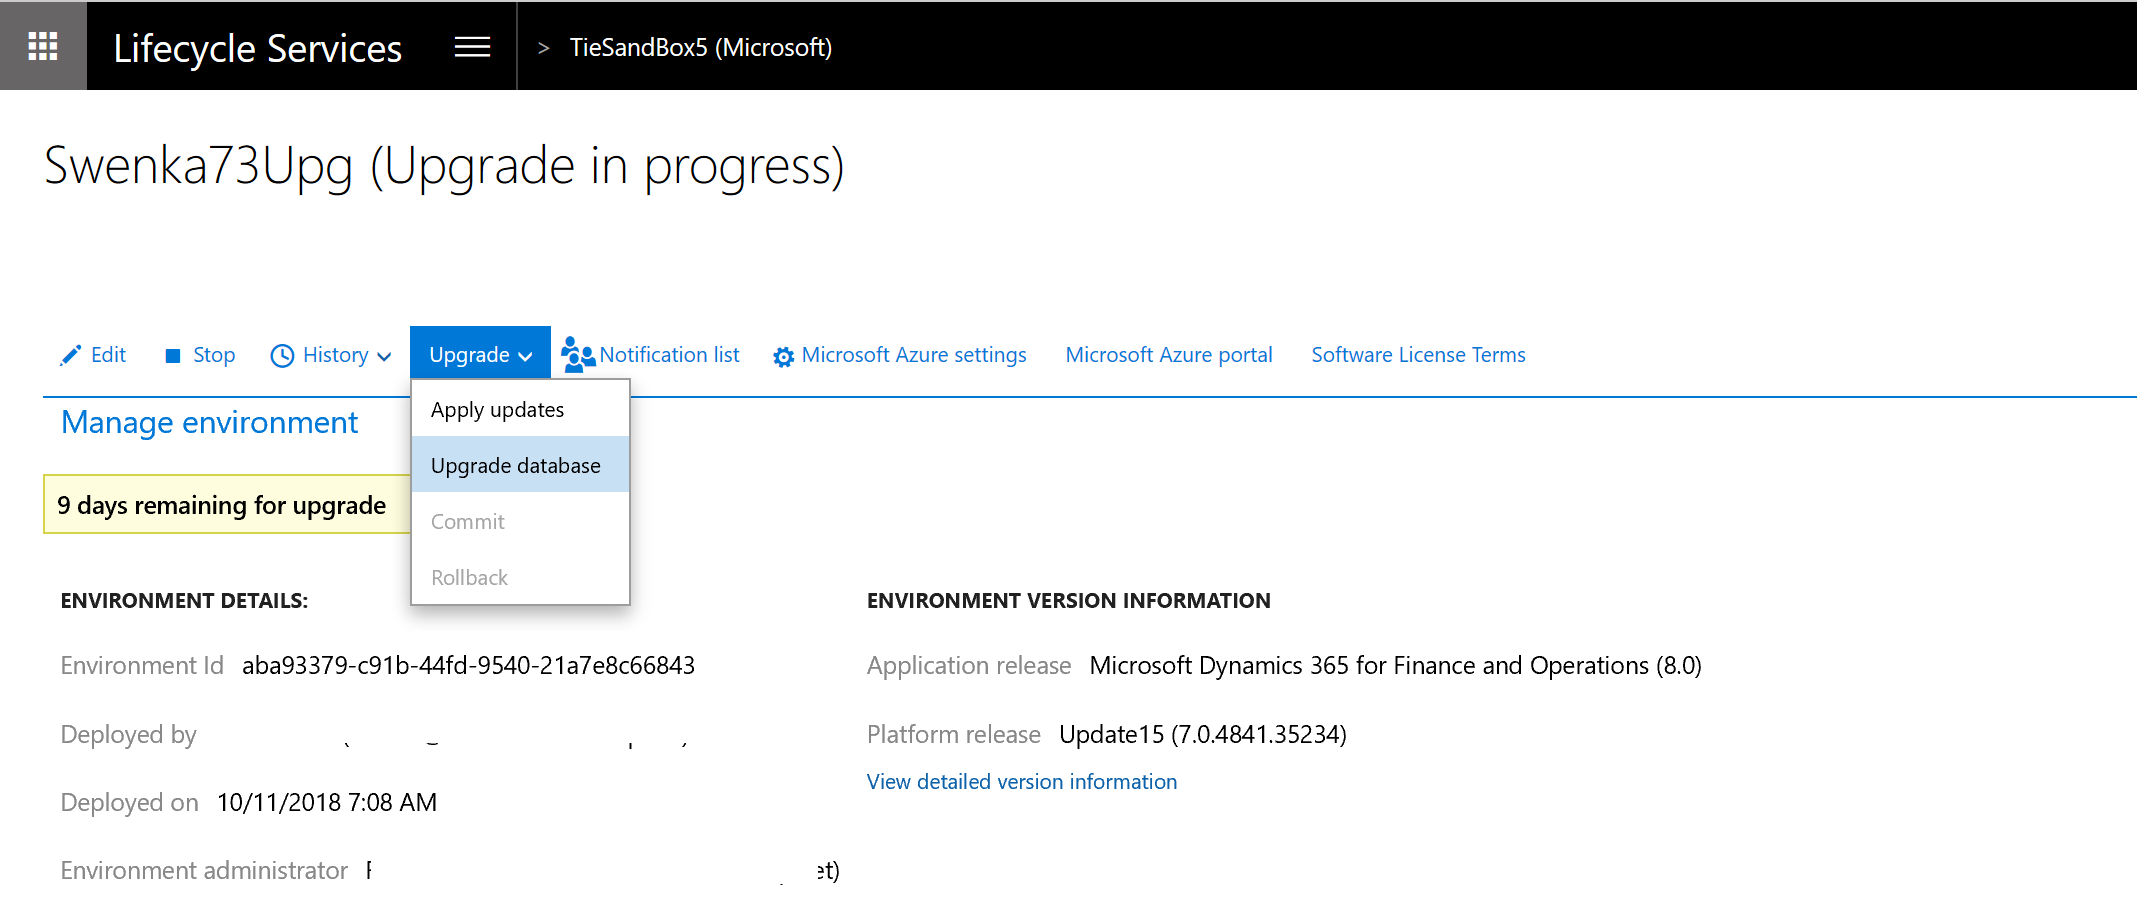Open Software License Terms link
This screenshot has height=924, width=2137.
point(1418,355)
